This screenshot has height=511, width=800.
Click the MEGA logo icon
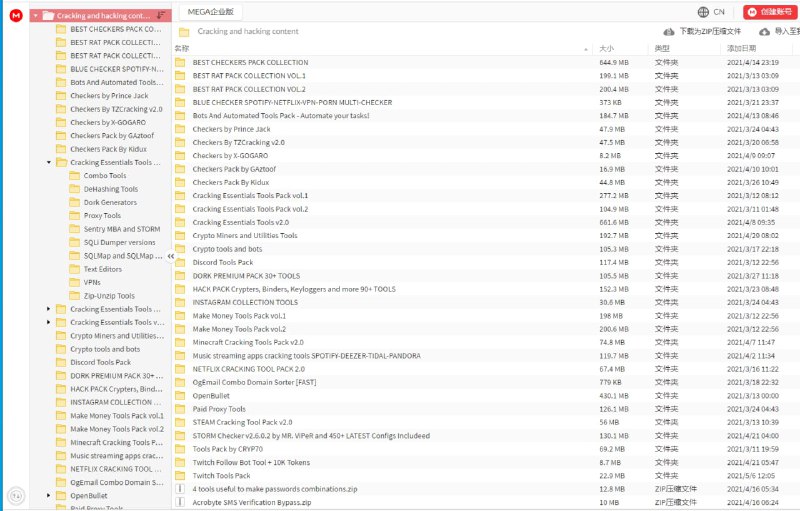pyautogui.click(x=16, y=16)
